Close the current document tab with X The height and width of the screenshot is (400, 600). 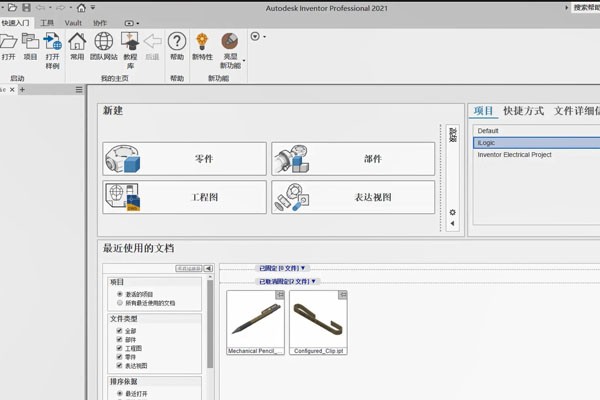click(x=12, y=90)
